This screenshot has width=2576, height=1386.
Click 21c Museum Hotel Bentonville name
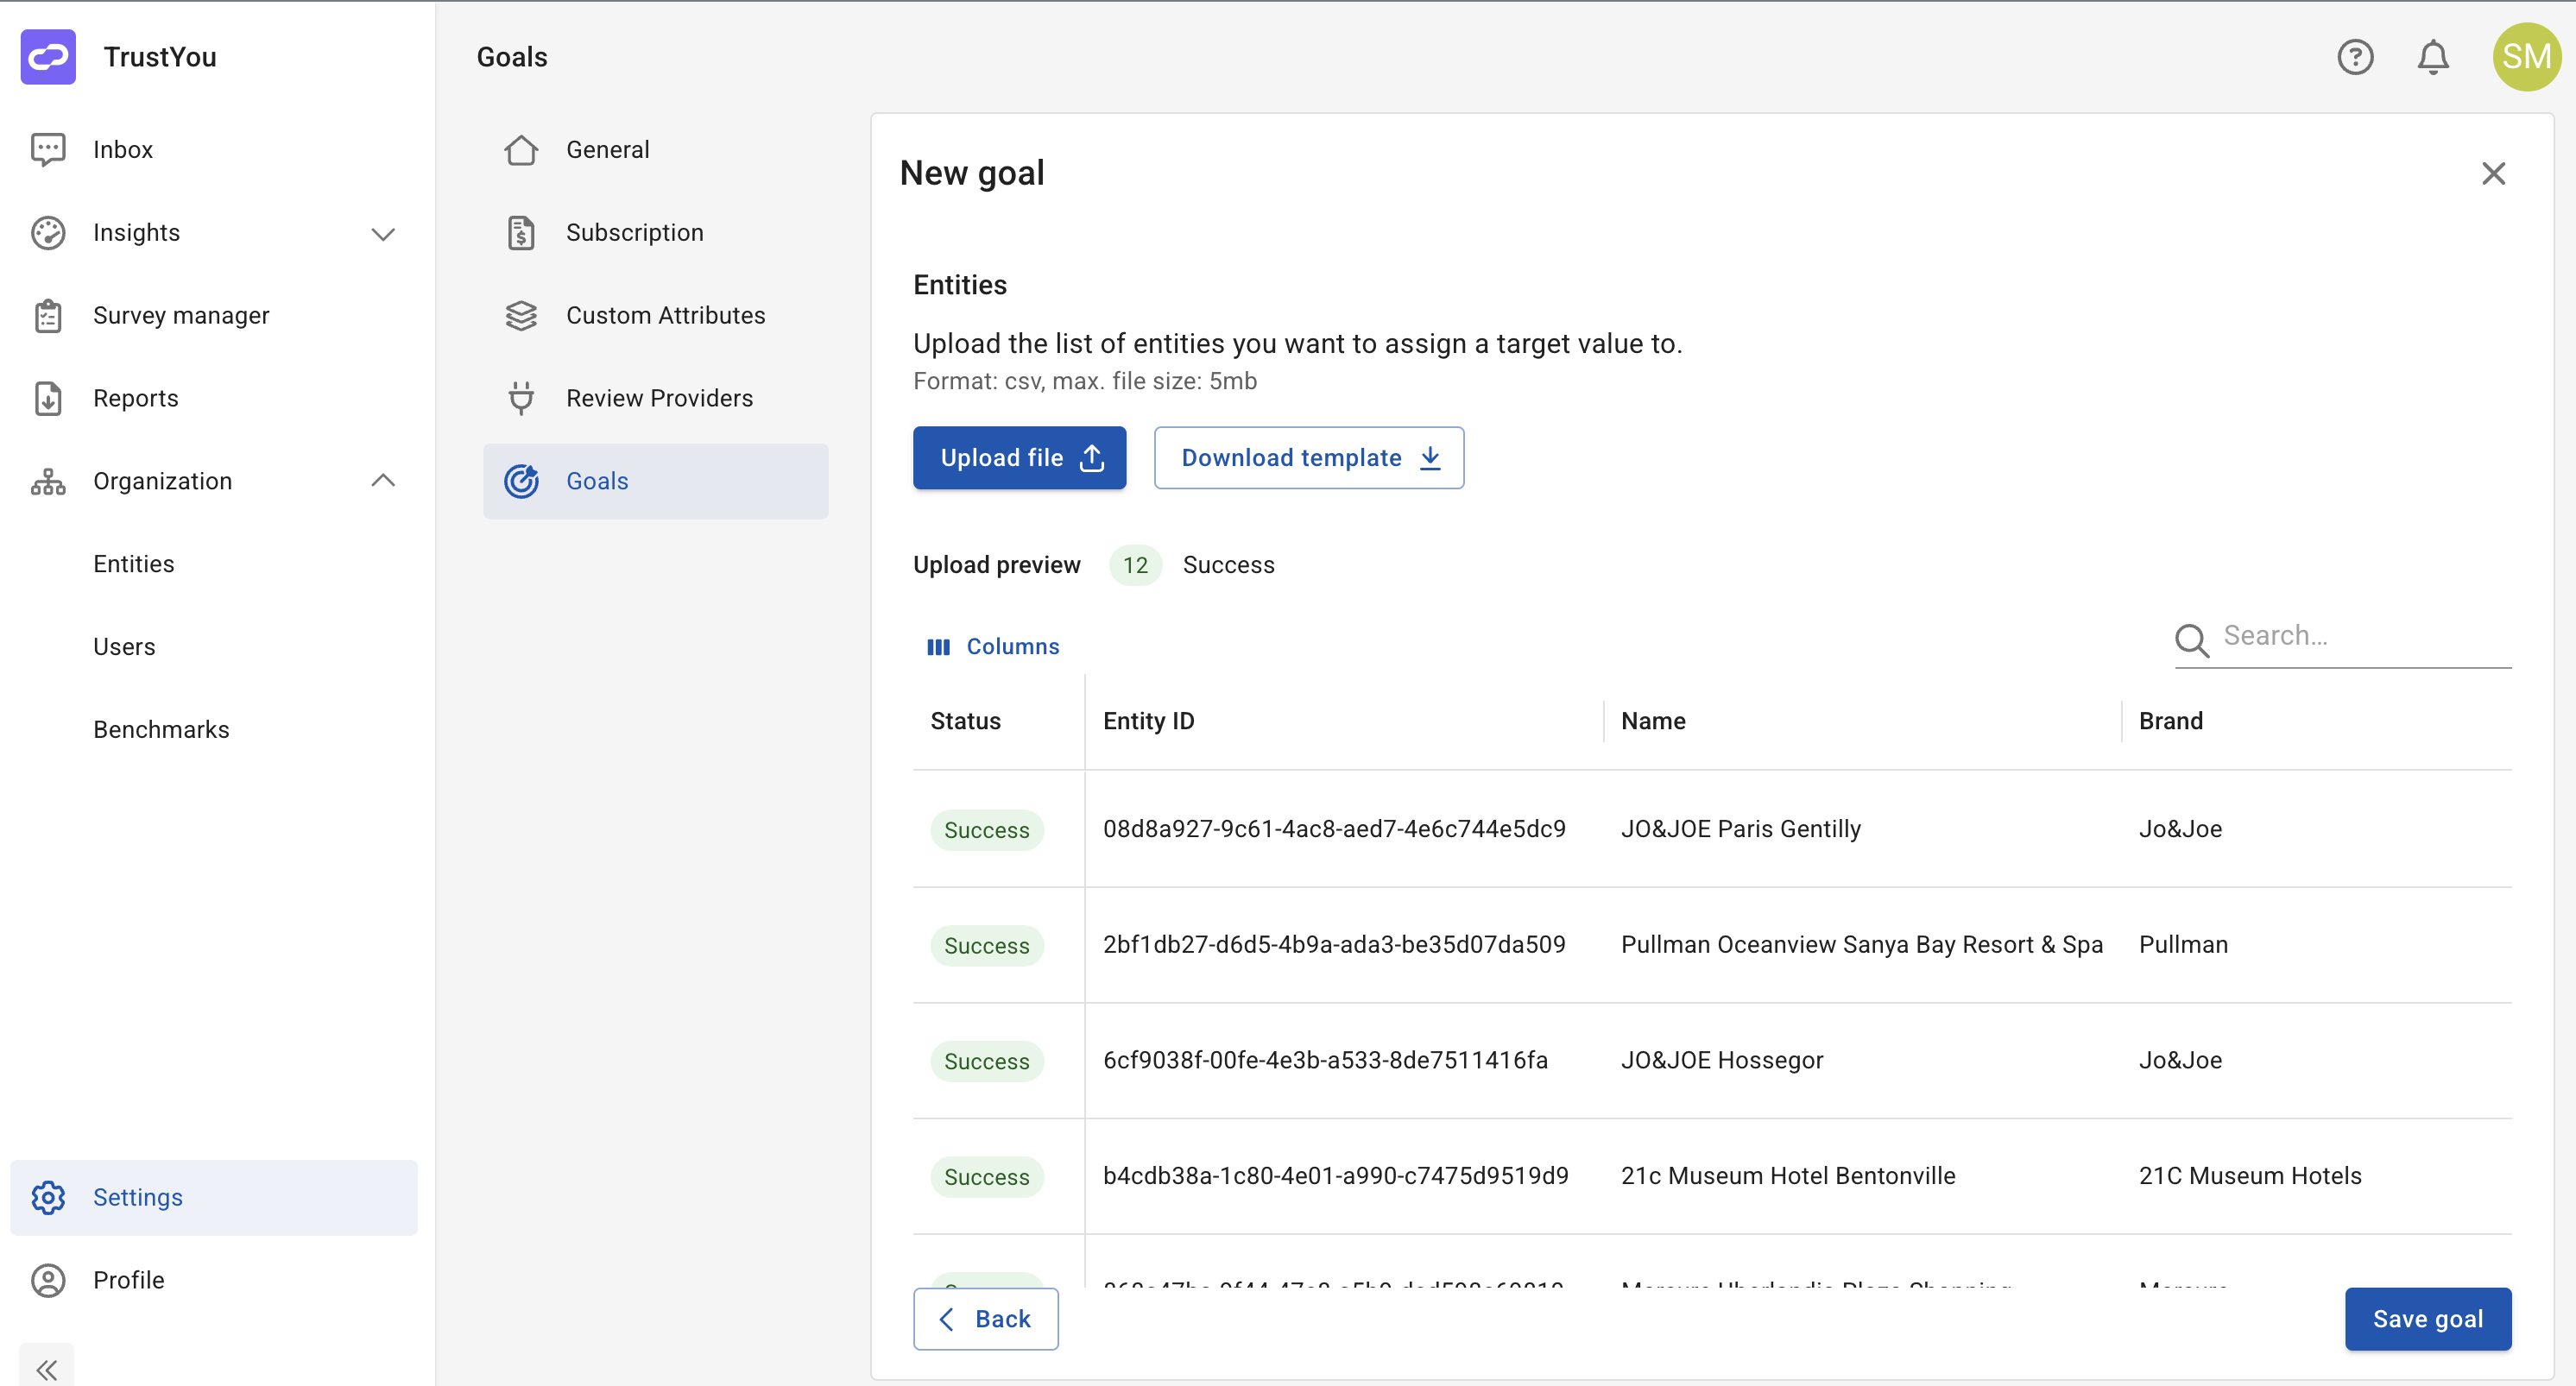pyautogui.click(x=1787, y=1176)
